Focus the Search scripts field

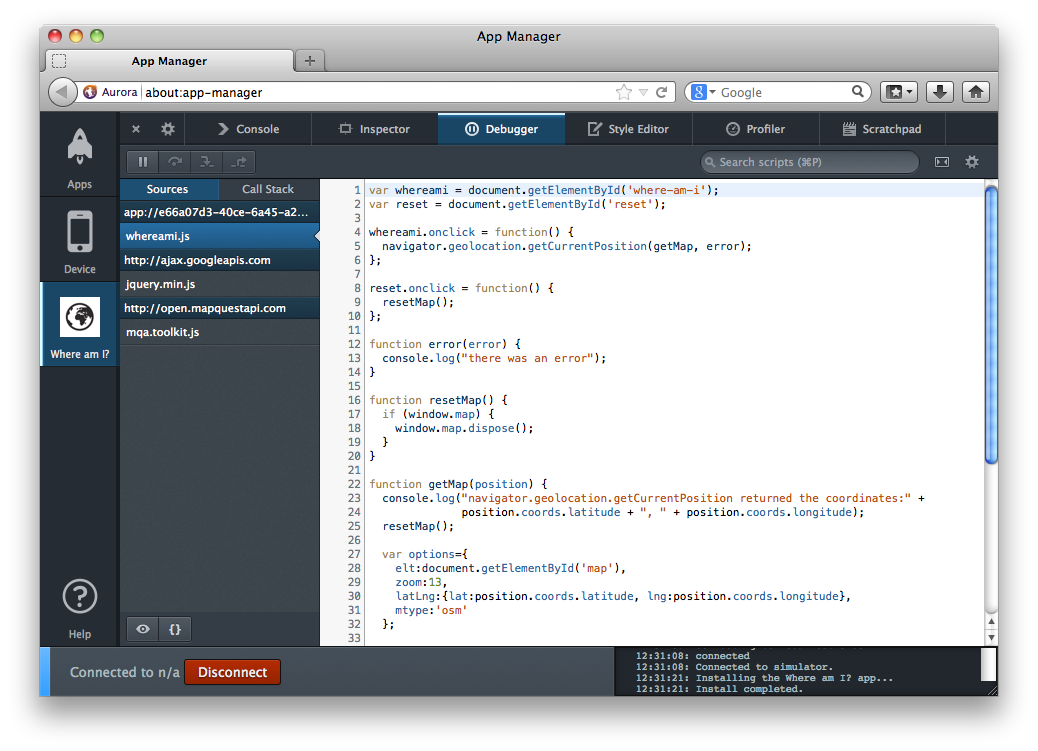click(x=810, y=162)
